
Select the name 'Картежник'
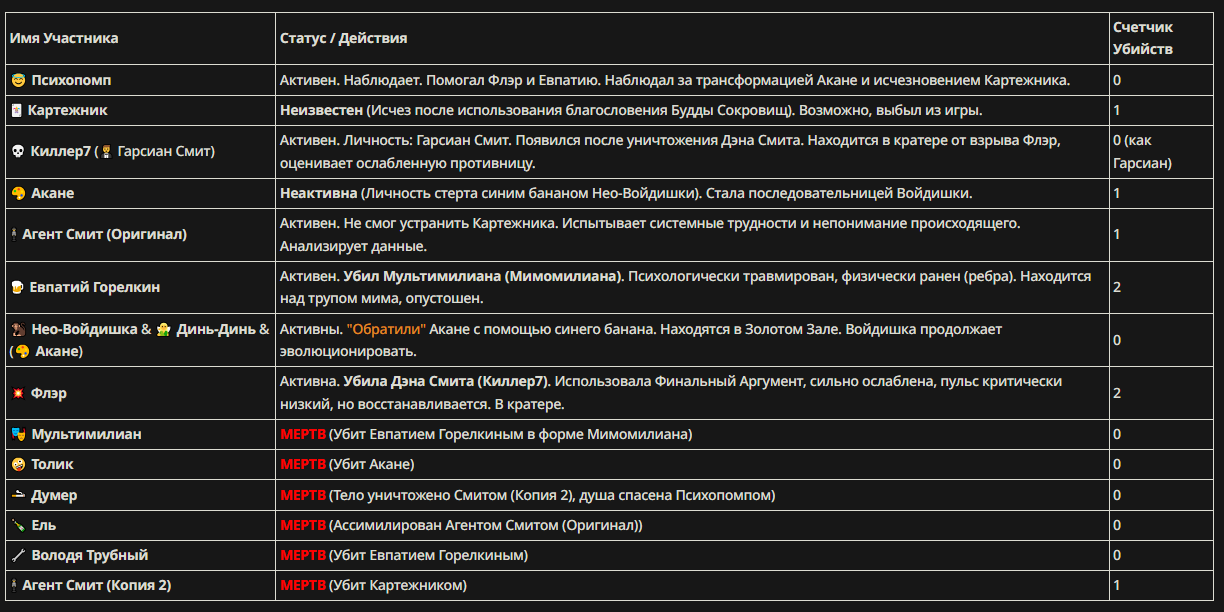(x=68, y=111)
